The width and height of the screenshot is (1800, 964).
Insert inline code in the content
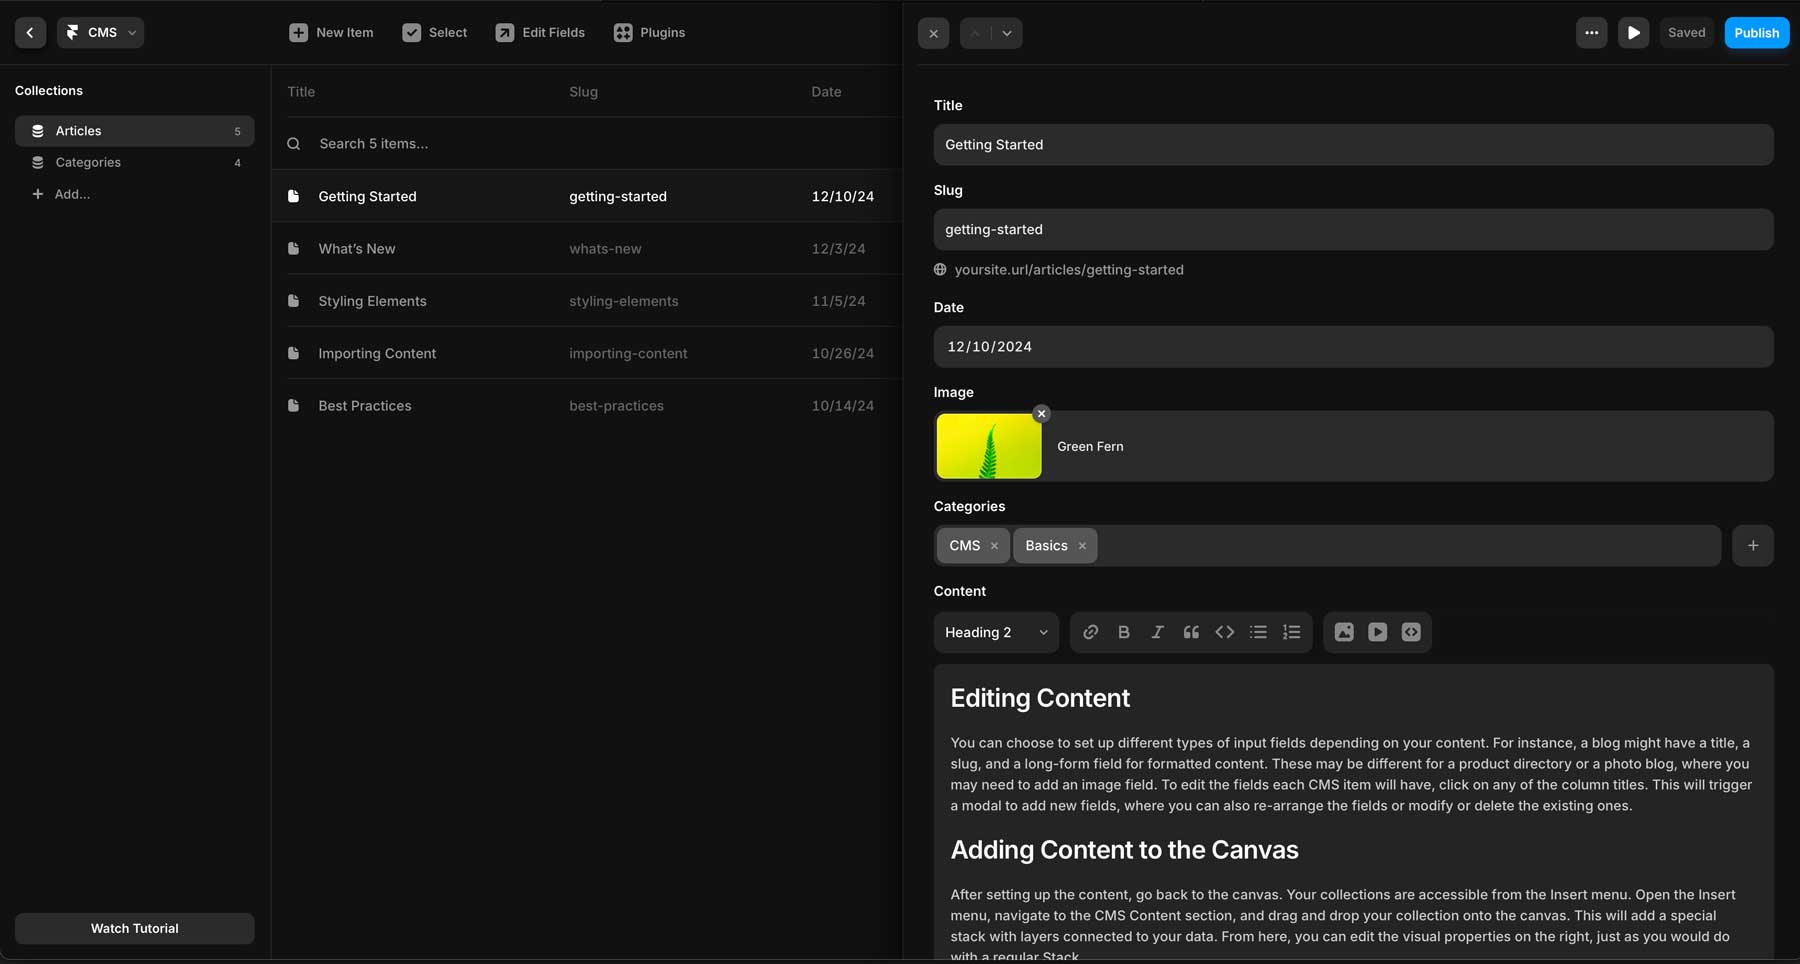click(x=1224, y=632)
